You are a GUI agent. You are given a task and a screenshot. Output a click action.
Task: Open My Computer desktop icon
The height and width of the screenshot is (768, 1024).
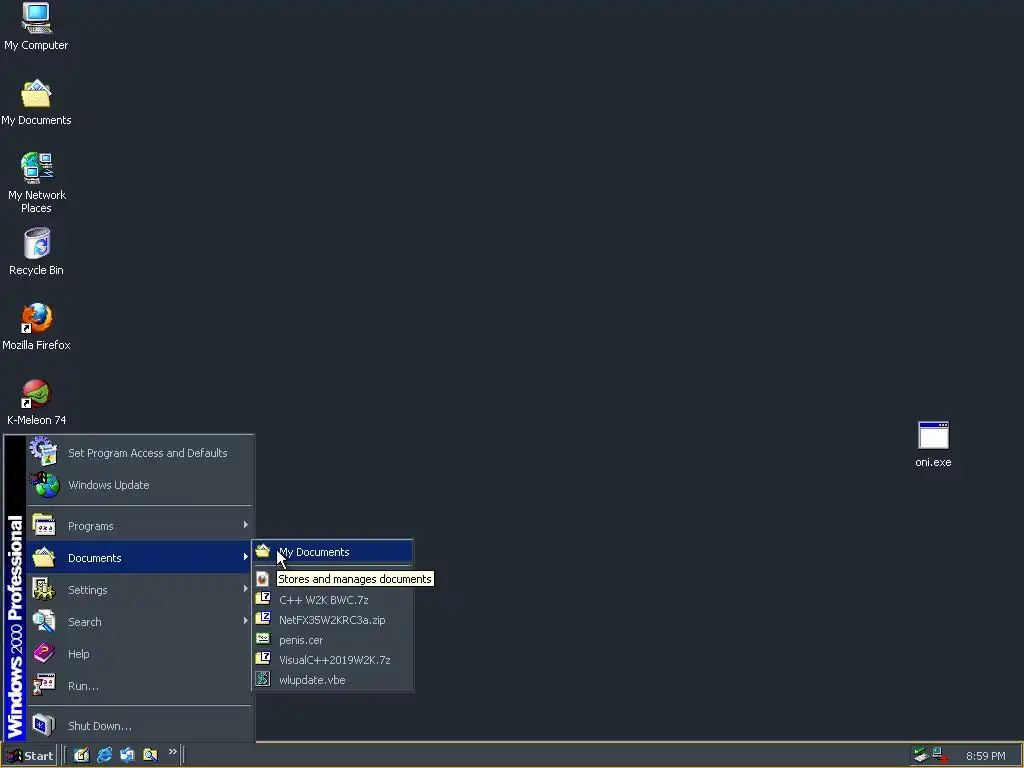tap(36, 27)
